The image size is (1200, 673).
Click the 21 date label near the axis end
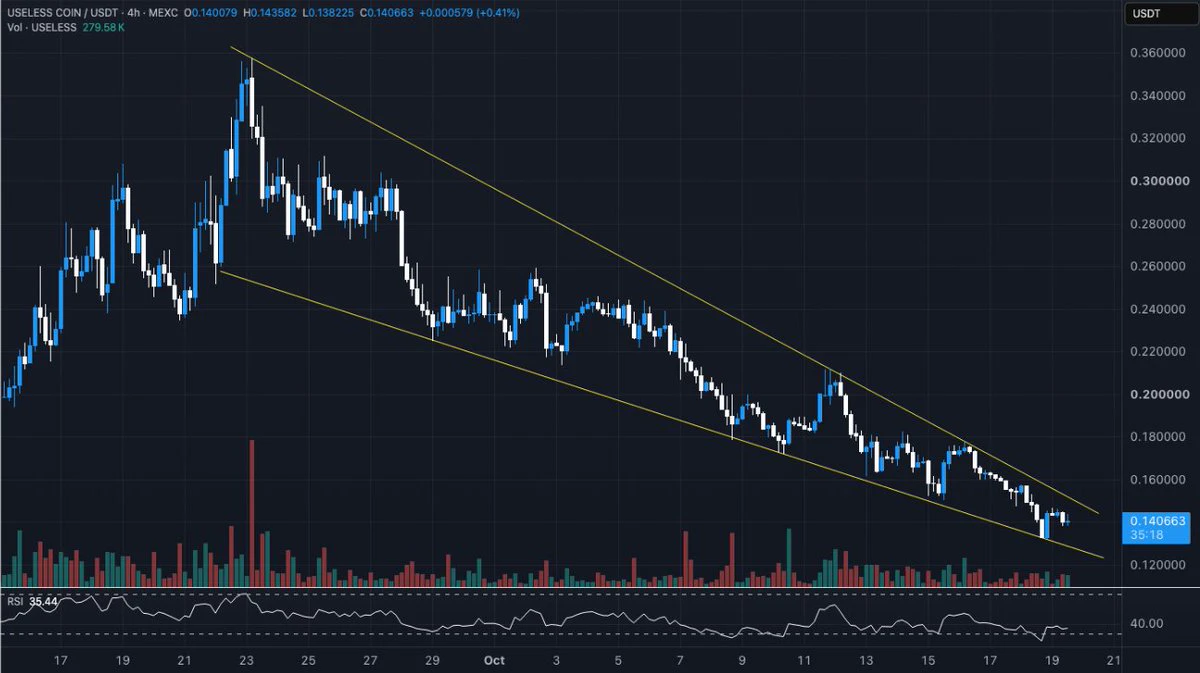pyautogui.click(x=1115, y=660)
